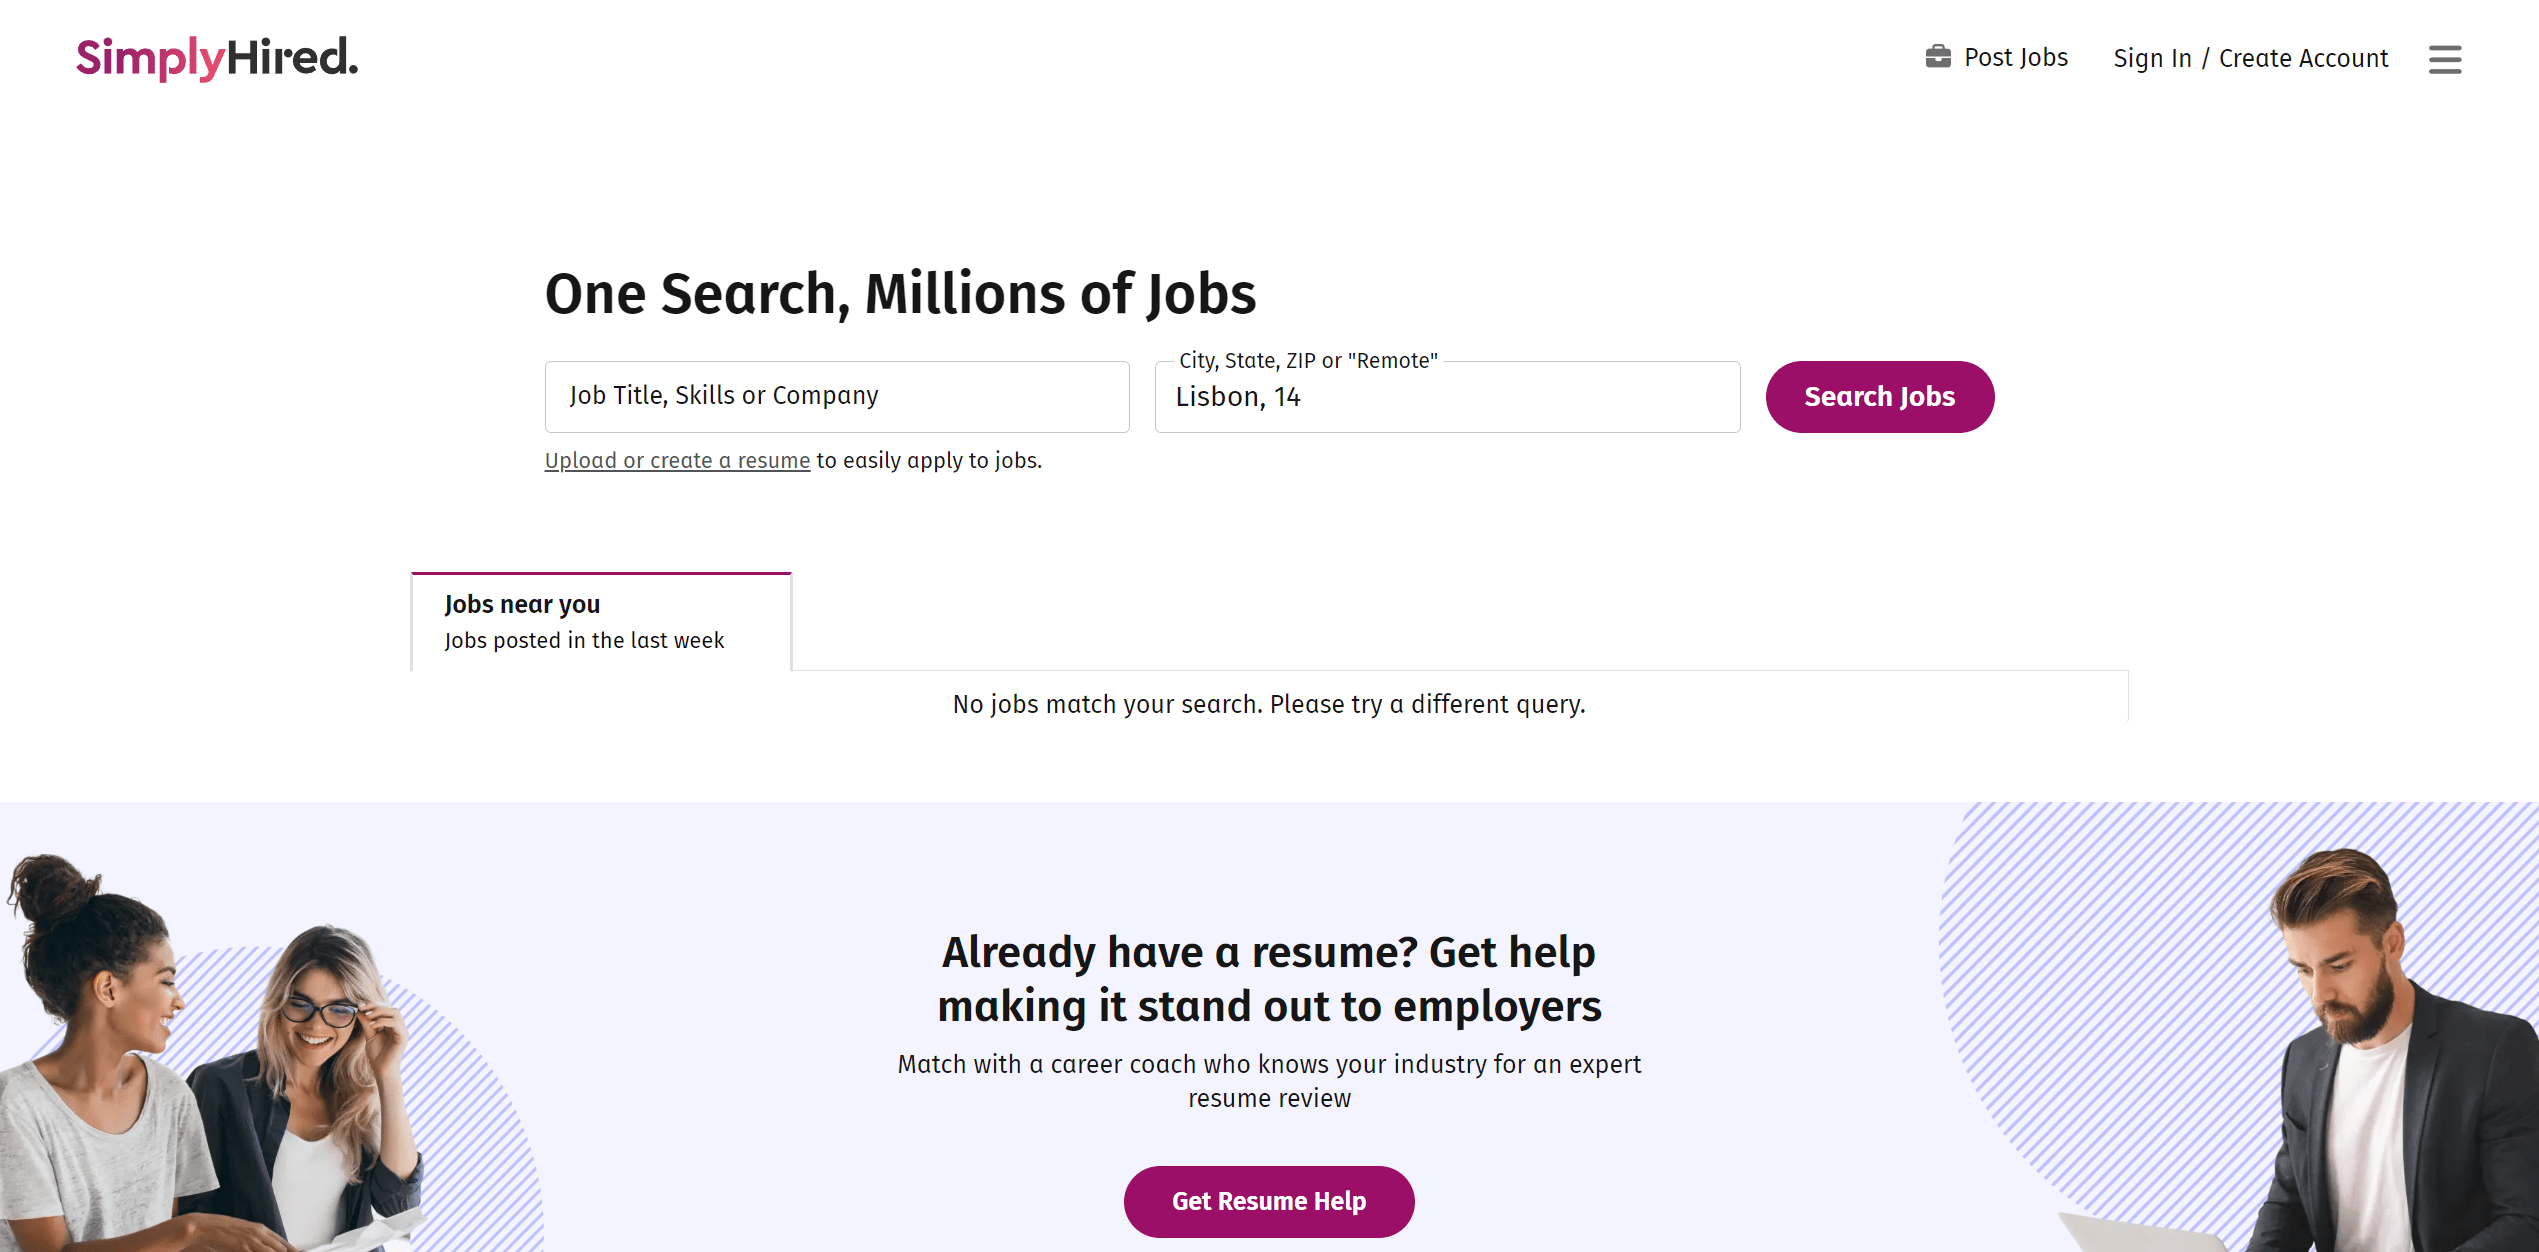Open the hamburger navigation menu

(x=2444, y=60)
